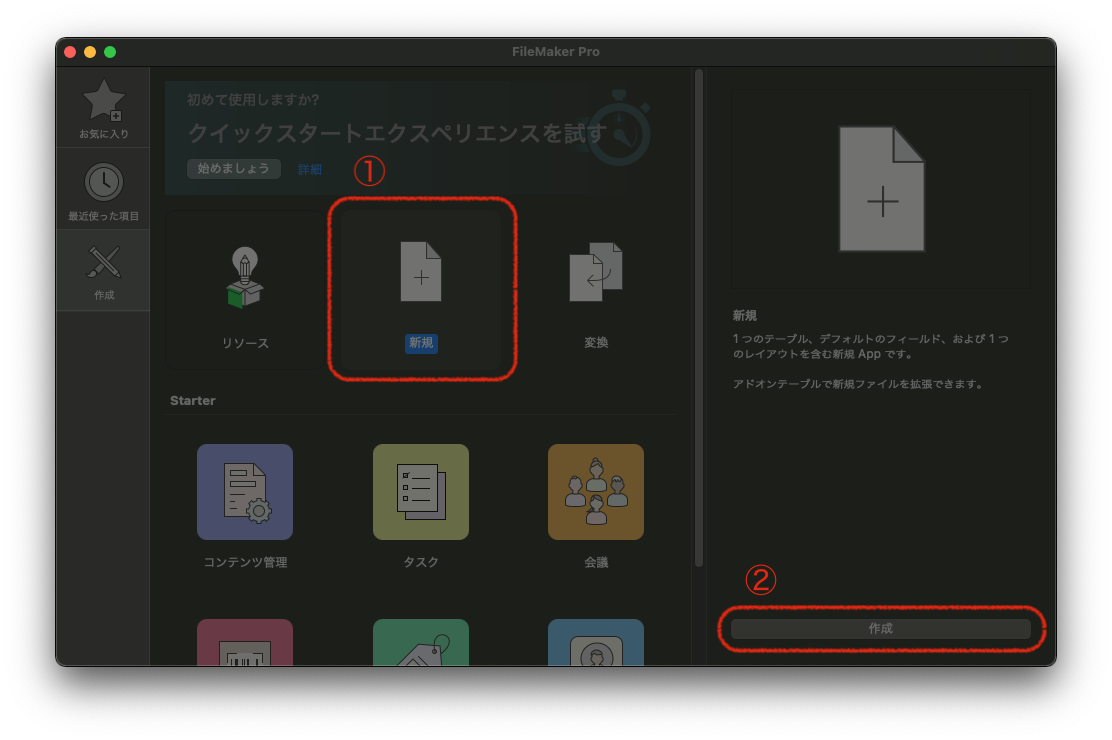
Task: Click the コンテンツ管理 label text
Action: coord(245,563)
